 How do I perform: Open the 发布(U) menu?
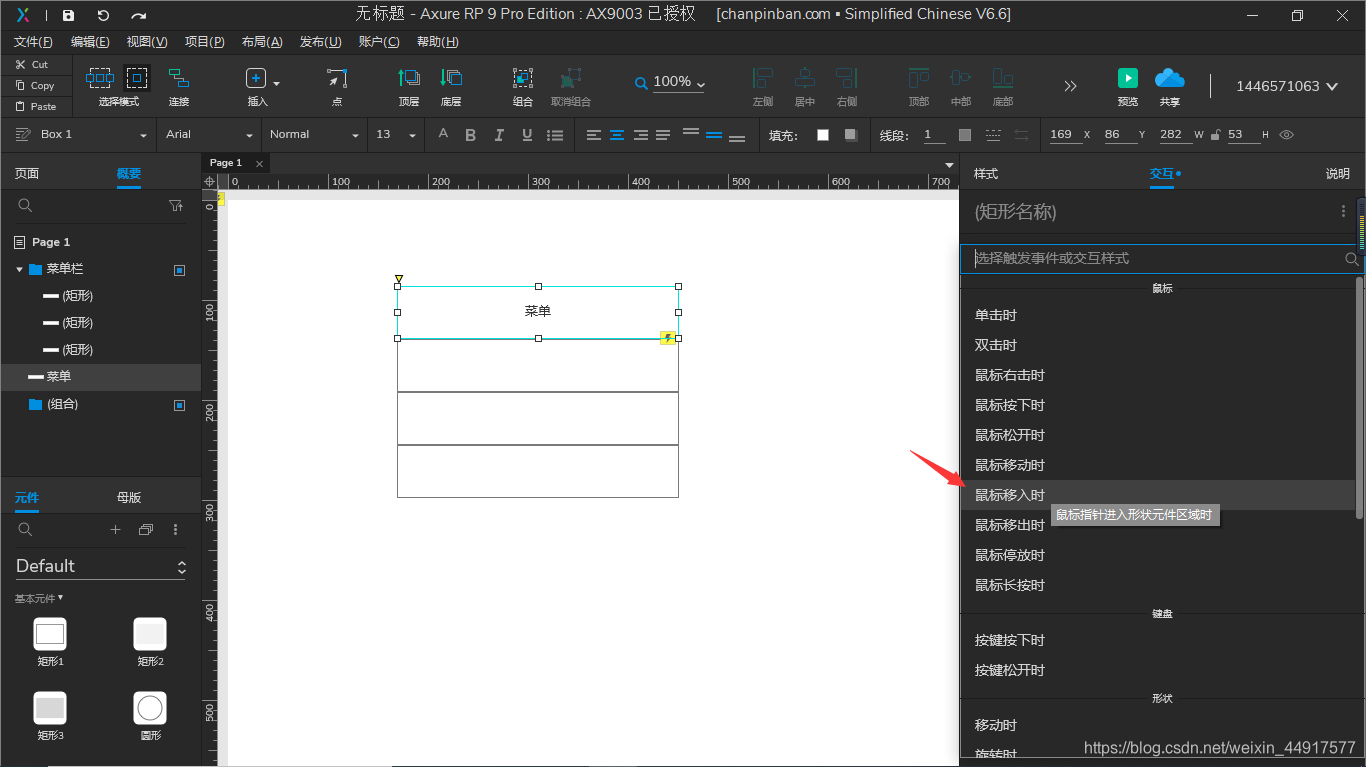tap(320, 41)
